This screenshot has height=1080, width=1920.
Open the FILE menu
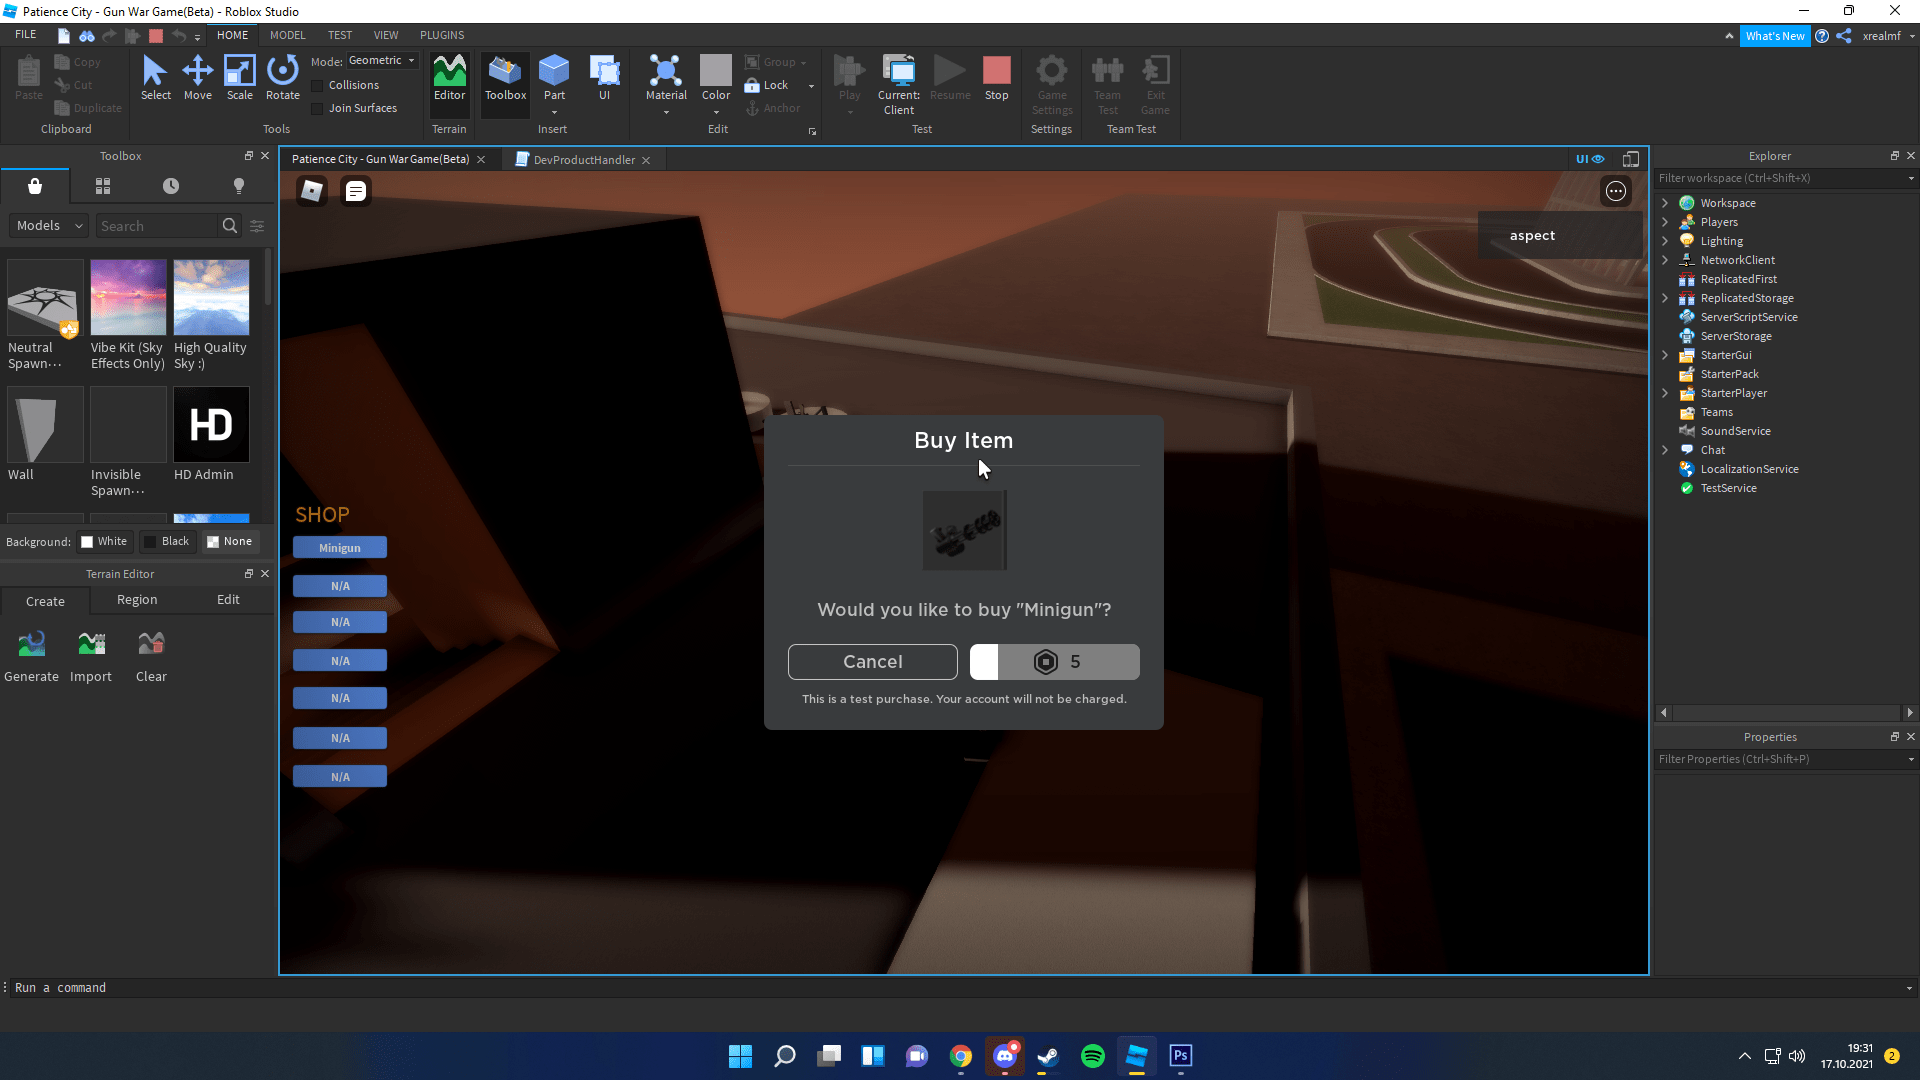26,35
